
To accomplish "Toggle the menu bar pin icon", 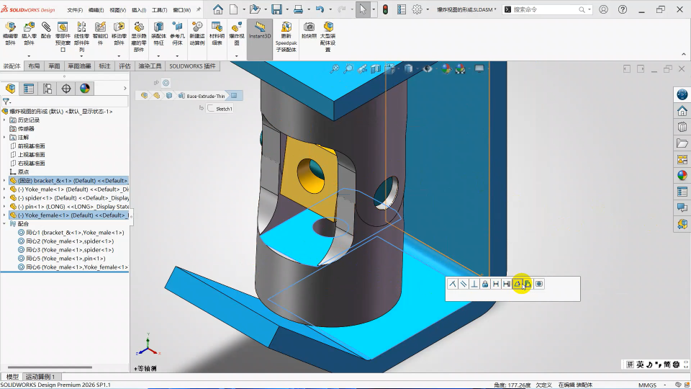I will click(198, 9).
